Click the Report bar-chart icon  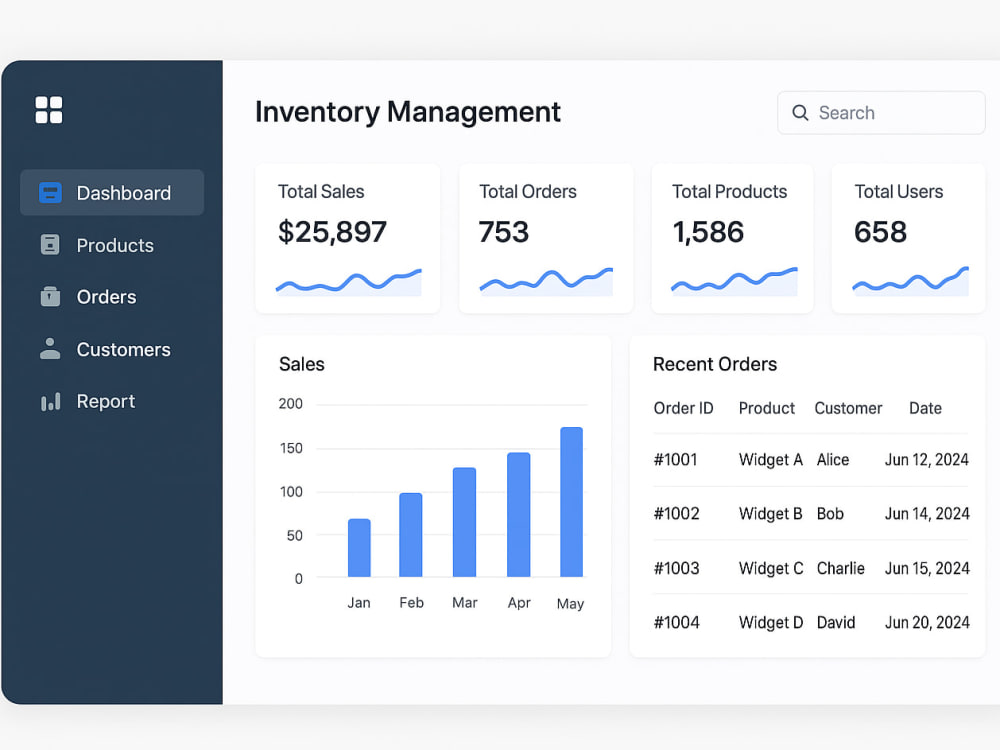pyautogui.click(x=50, y=401)
